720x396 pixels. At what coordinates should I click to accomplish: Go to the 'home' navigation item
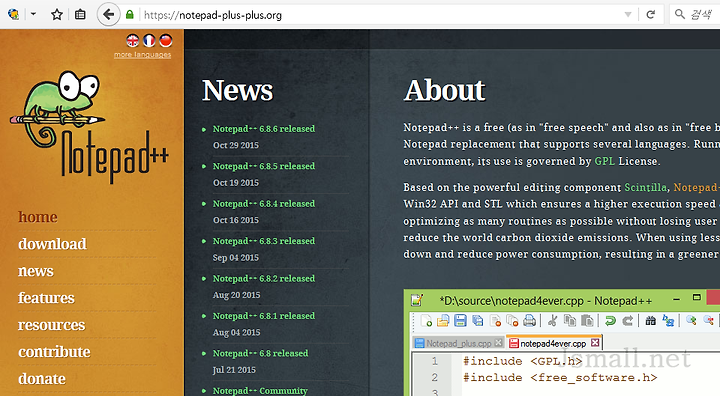[x=38, y=217]
